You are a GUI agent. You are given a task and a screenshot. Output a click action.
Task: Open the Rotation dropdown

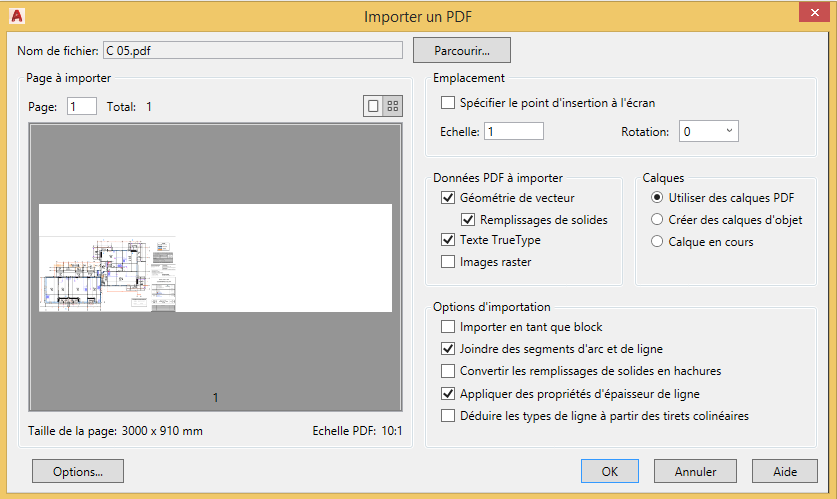(x=708, y=131)
